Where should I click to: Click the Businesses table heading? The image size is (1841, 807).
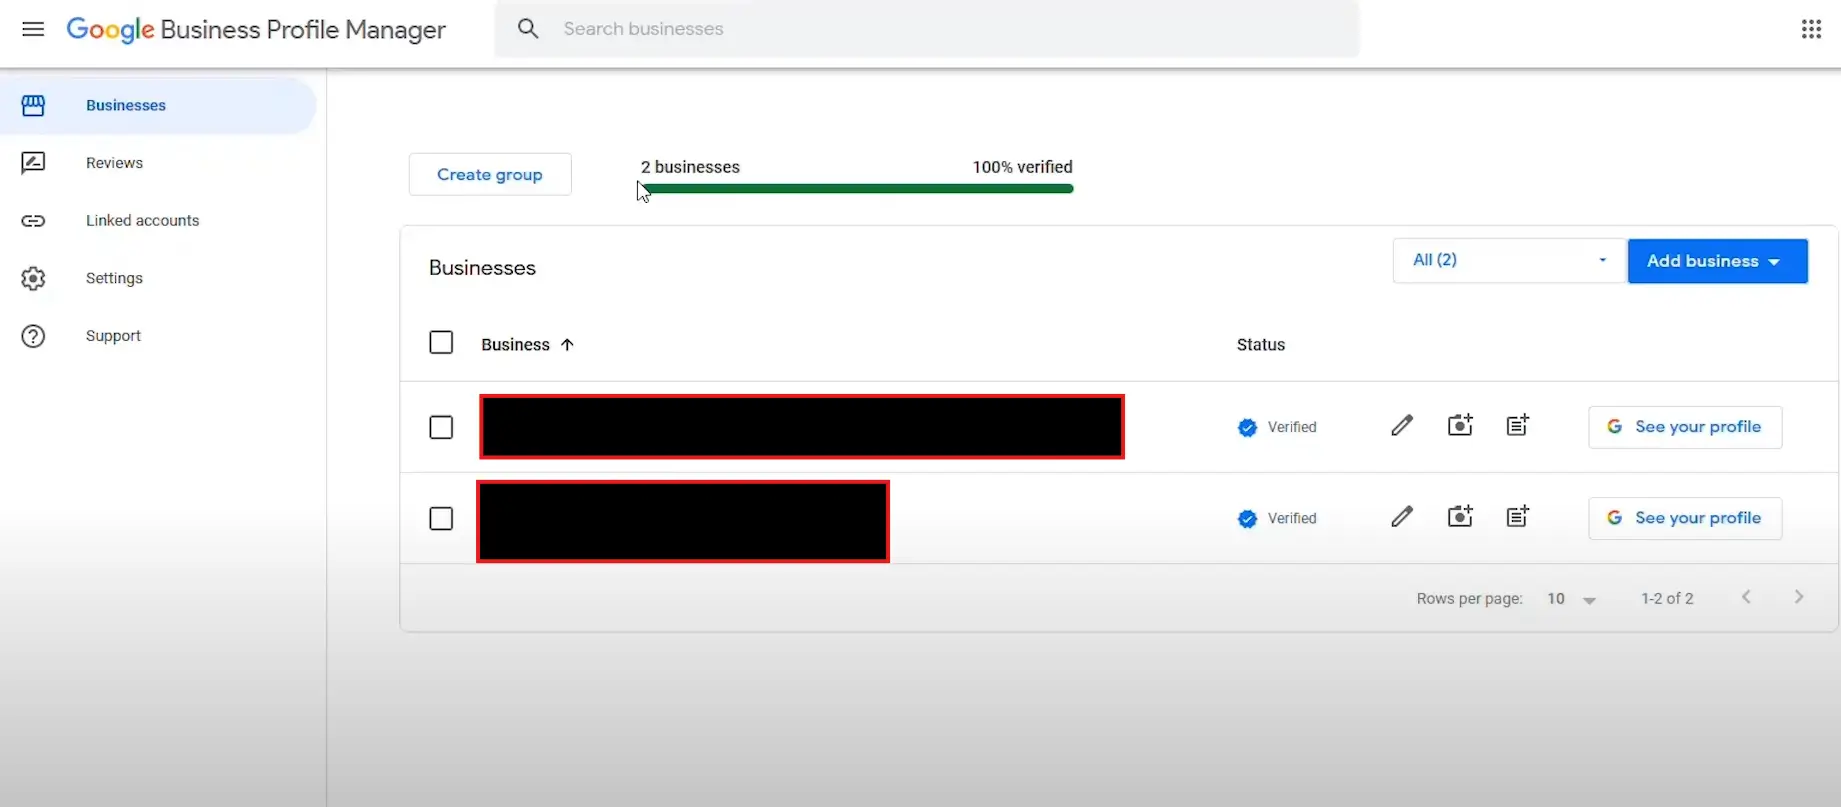coord(482,268)
